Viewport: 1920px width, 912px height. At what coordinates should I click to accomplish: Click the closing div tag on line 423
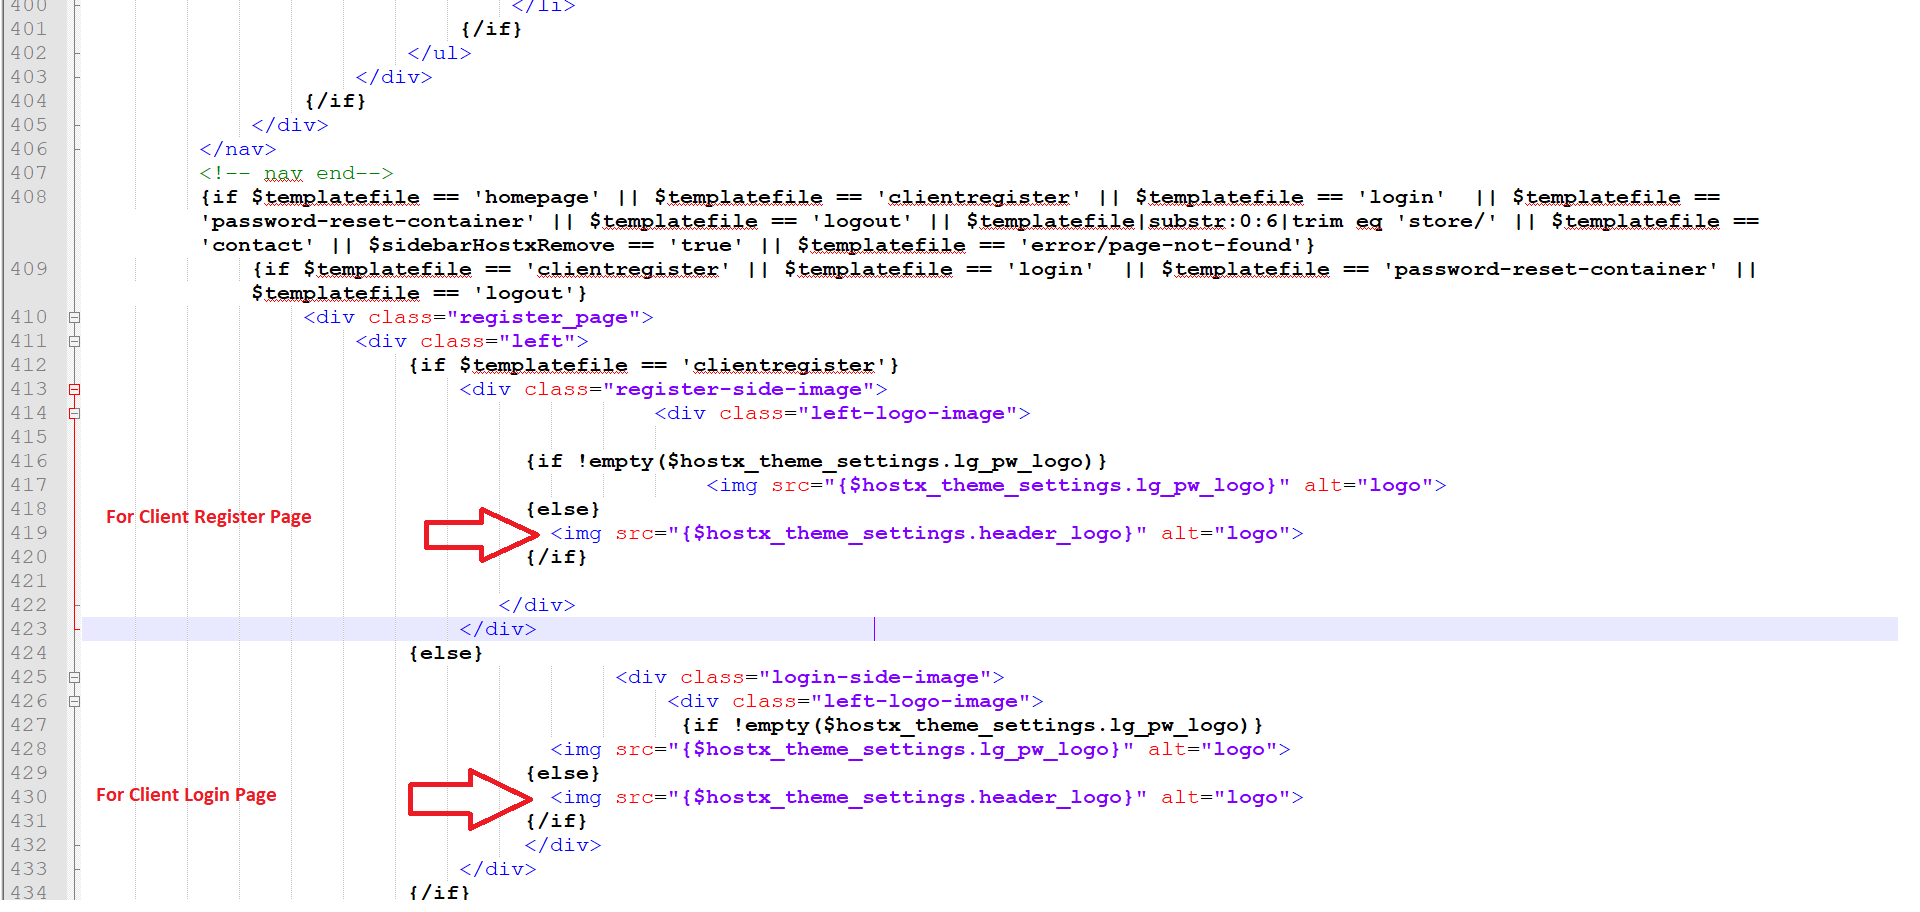click(497, 629)
